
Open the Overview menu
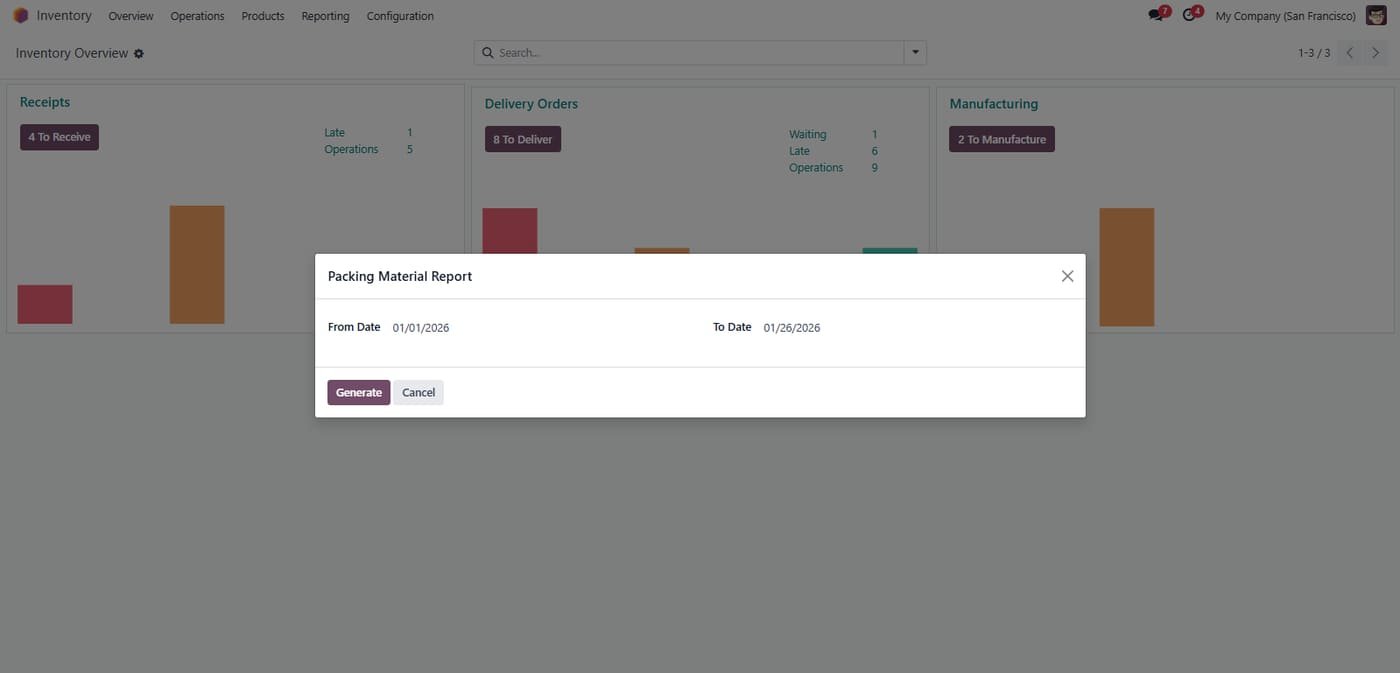click(x=131, y=16)
